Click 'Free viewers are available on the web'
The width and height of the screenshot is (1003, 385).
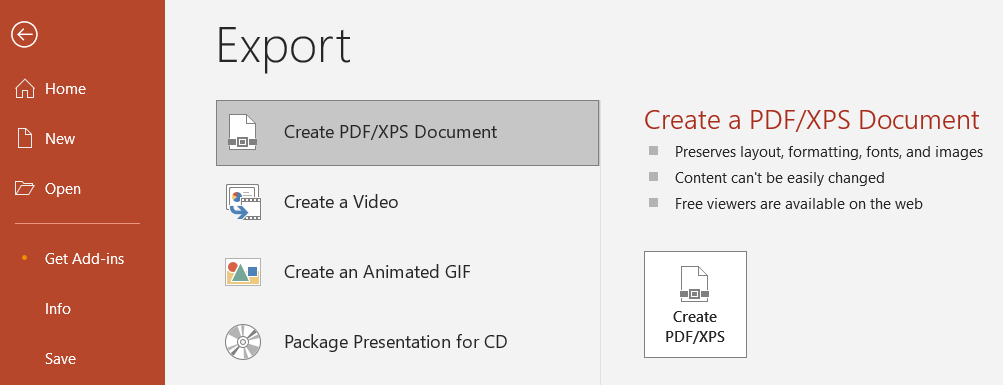point(799,204)
